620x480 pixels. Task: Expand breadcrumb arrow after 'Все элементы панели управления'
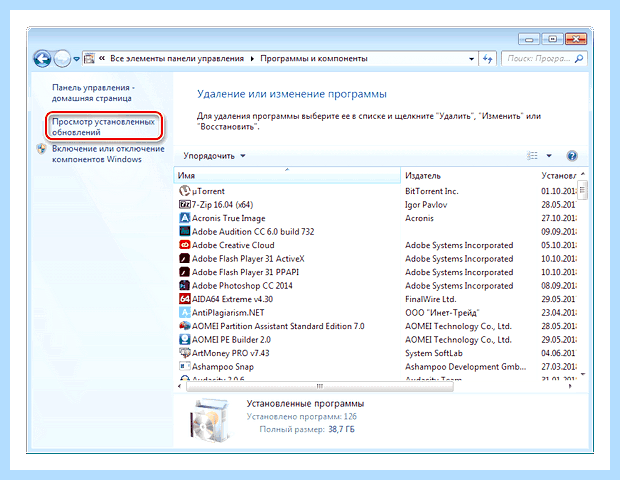tap(252, 59)
